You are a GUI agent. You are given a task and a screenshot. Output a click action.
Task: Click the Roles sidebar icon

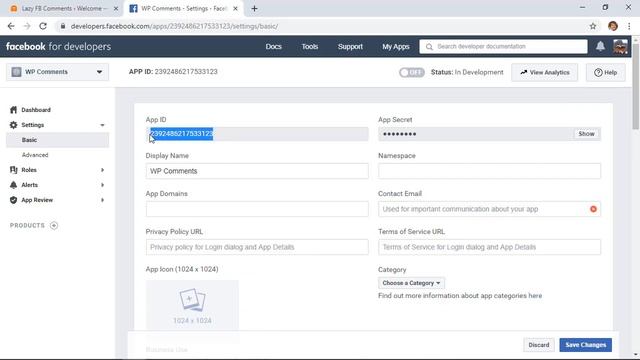[13, 170]
